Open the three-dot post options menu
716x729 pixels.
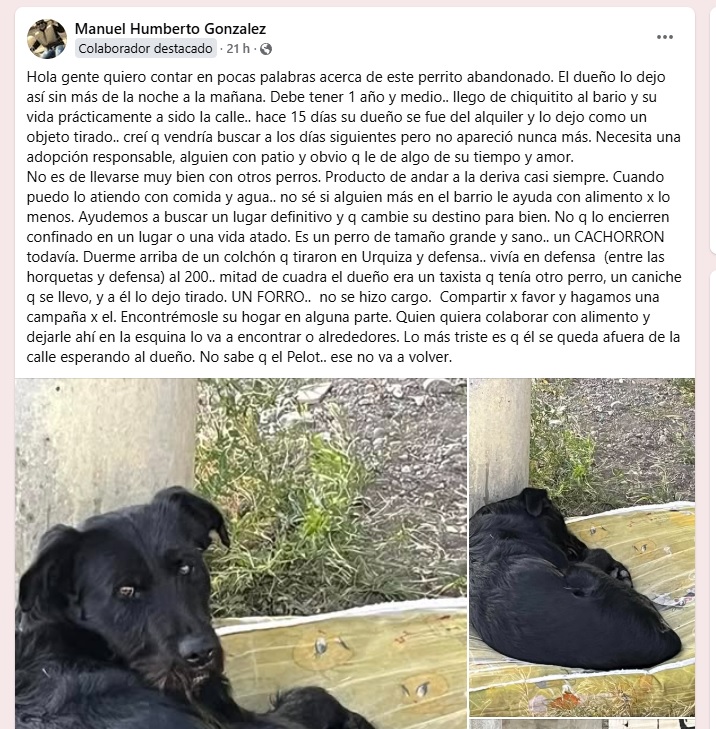664,37
